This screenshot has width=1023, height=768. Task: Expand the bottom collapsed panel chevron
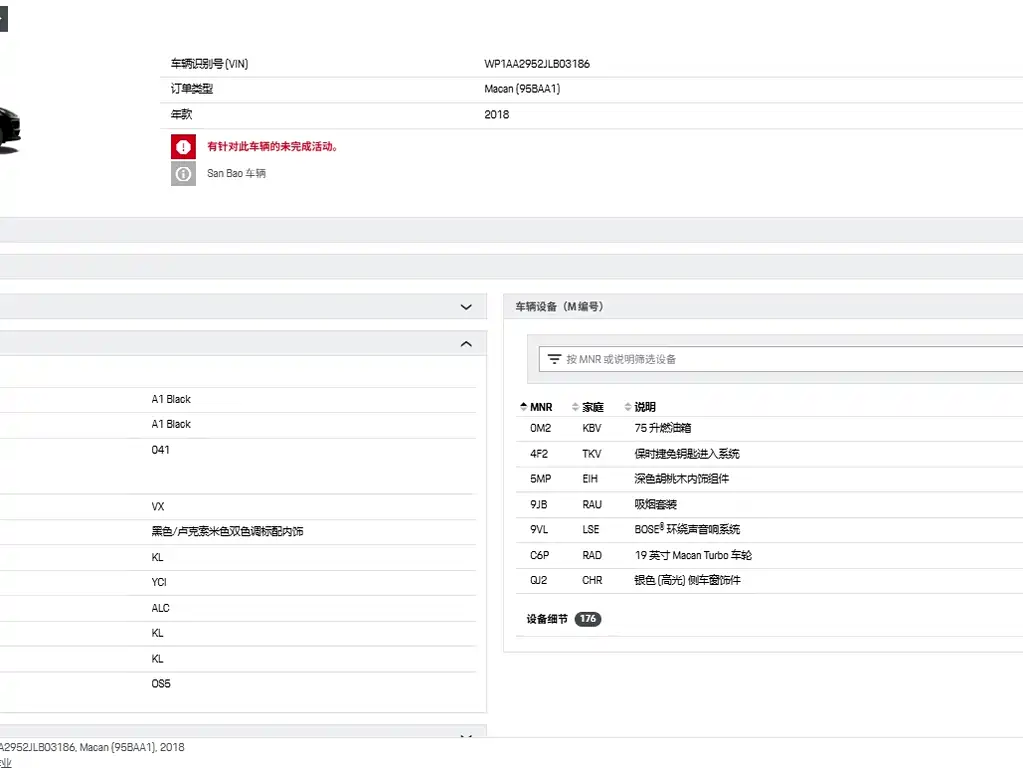coord(466,735)
